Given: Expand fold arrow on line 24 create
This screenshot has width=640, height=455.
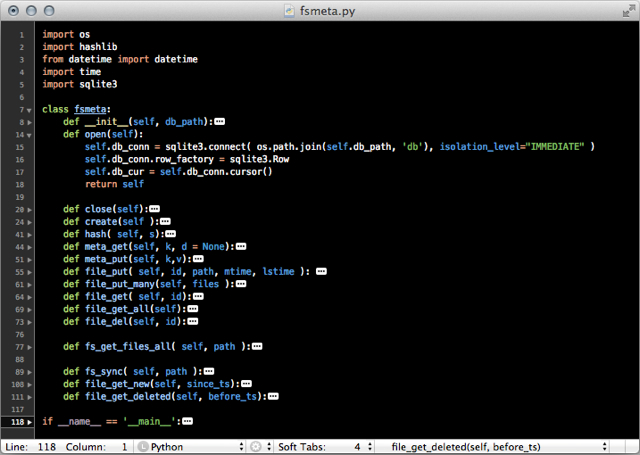Looking at the screenshot, I should [x=29, y=222].
